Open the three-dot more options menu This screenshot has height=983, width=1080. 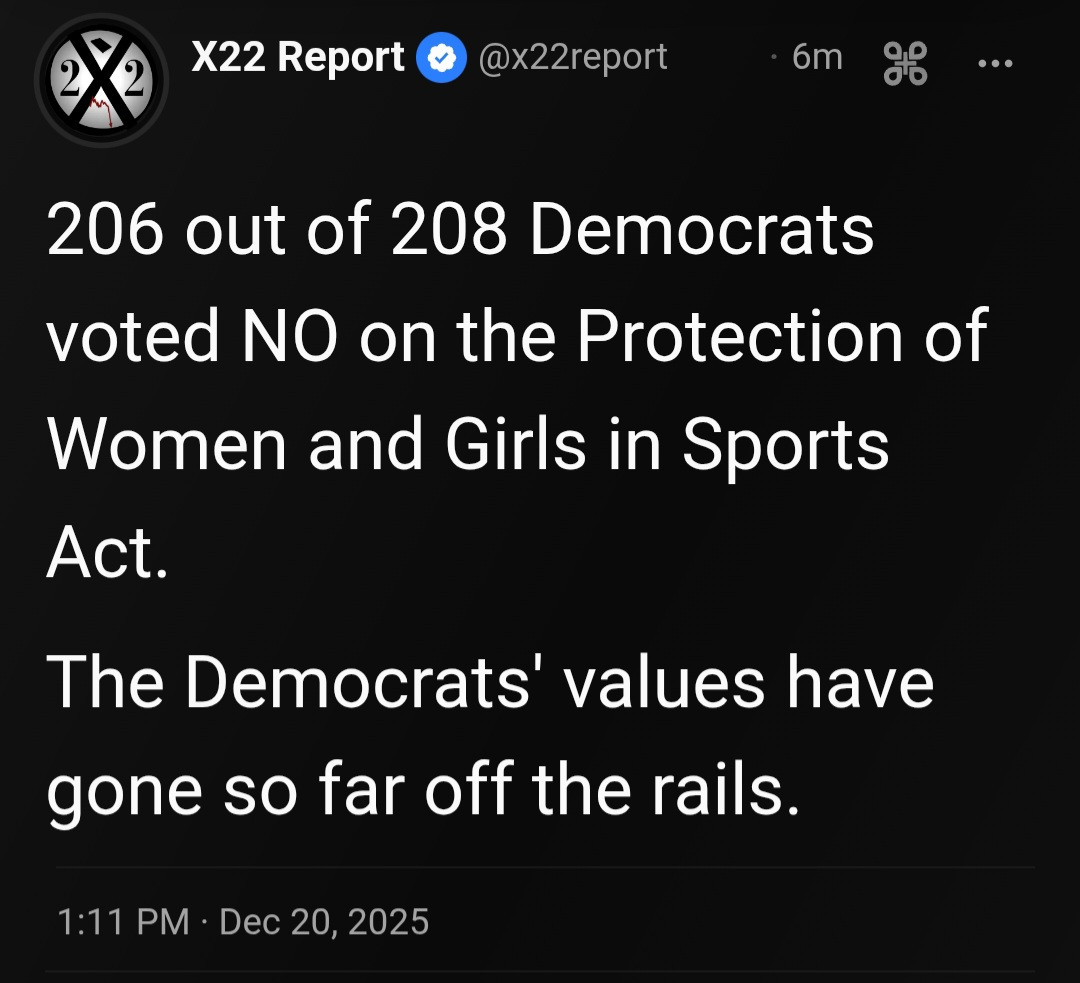[995, 62]
